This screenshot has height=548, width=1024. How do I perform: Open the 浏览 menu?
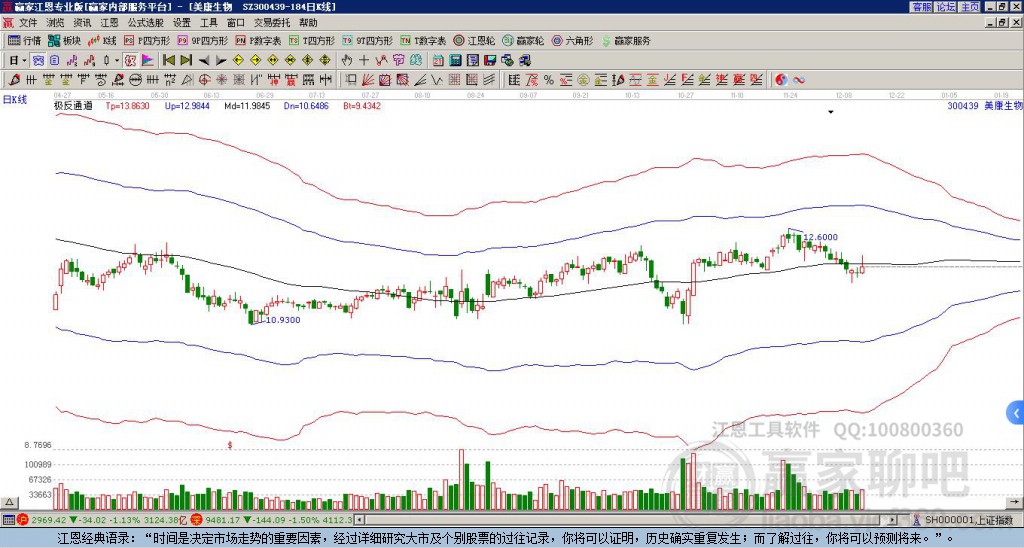(x=56, y=23)
